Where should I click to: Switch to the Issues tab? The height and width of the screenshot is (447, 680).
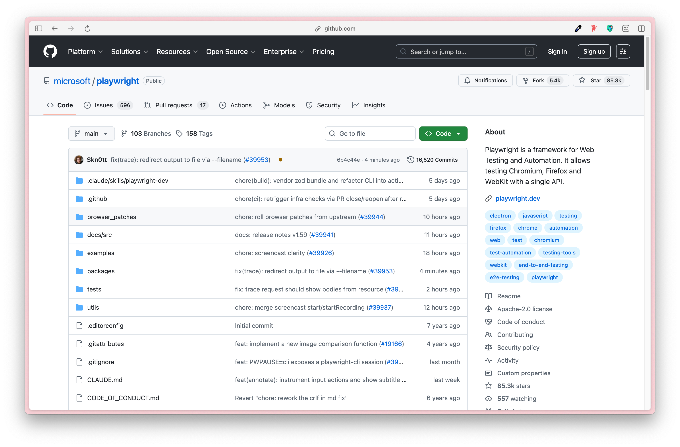coord(108,105)
